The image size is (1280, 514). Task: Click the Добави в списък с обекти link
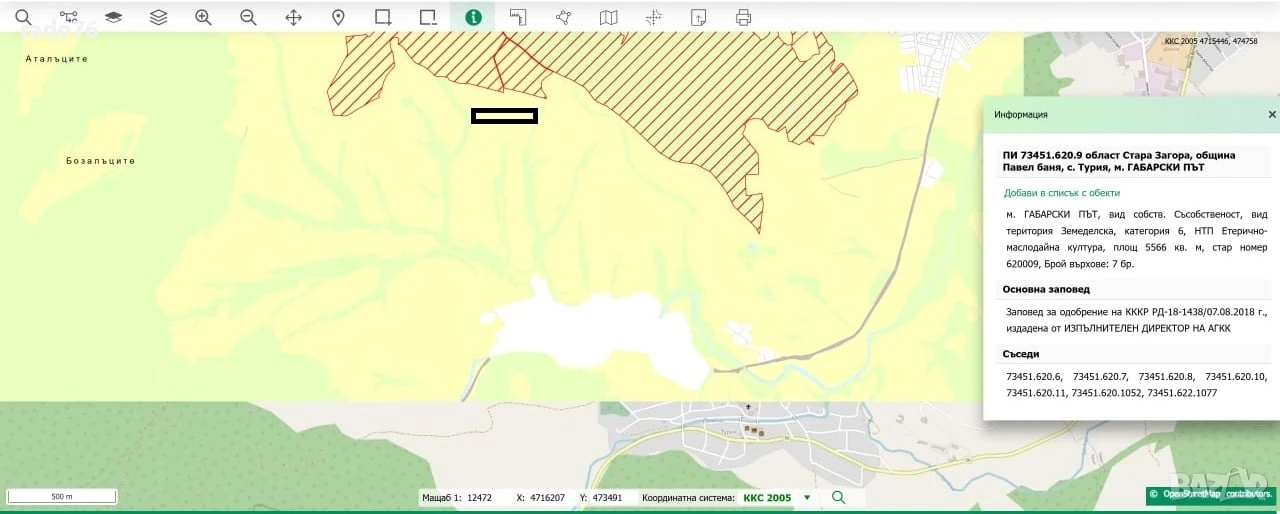(1062, 193)
